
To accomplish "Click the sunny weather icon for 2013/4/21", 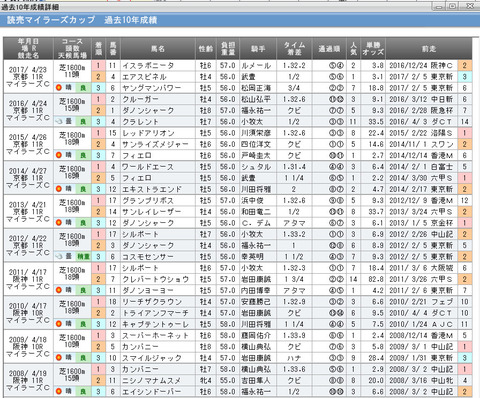I will click(x=59, y=223).
